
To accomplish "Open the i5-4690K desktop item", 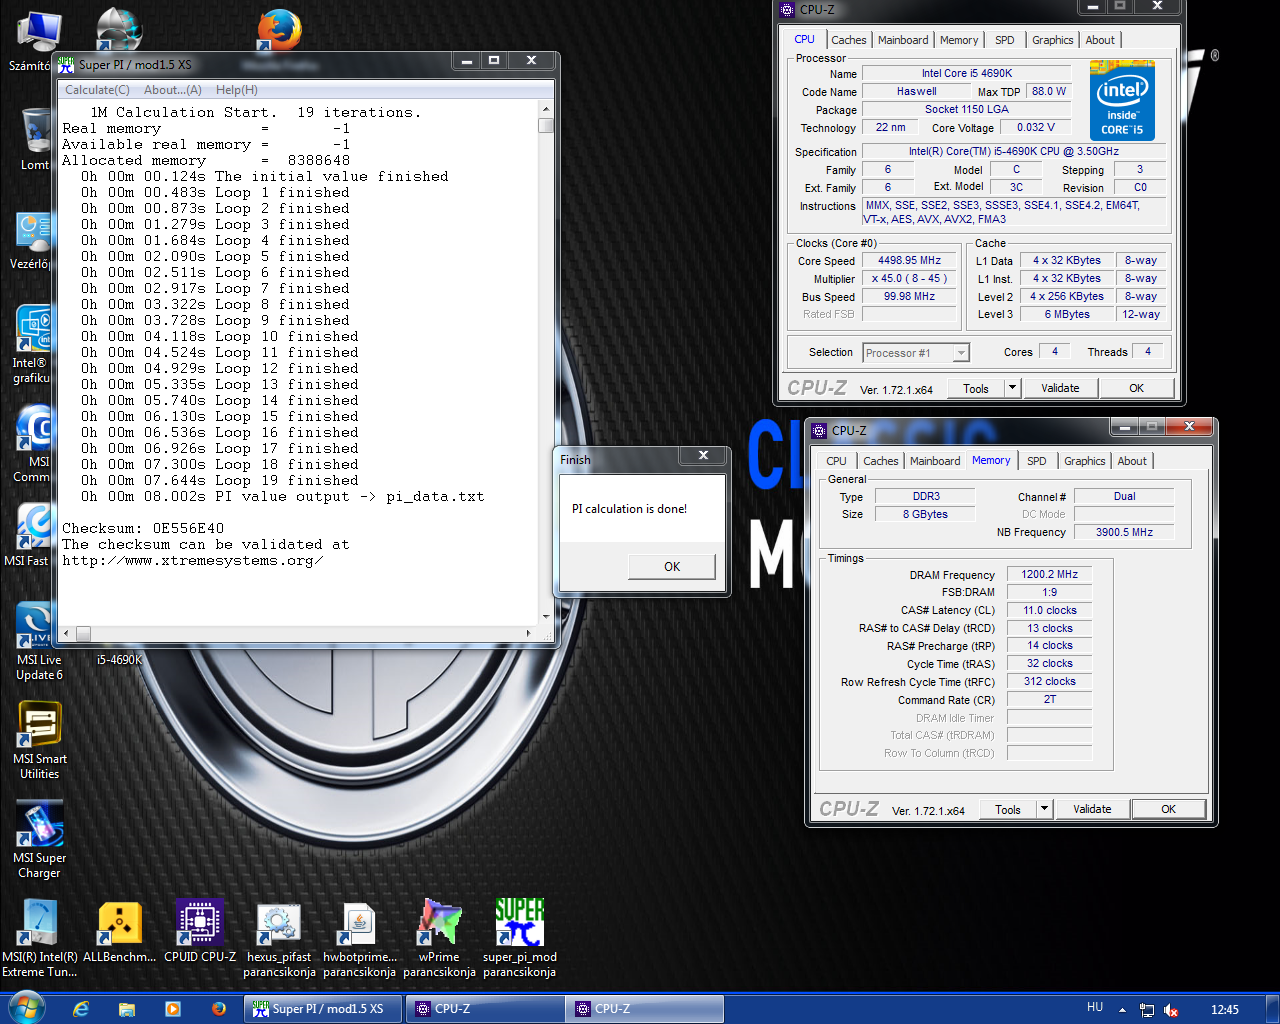I will (x=119, y=660).
